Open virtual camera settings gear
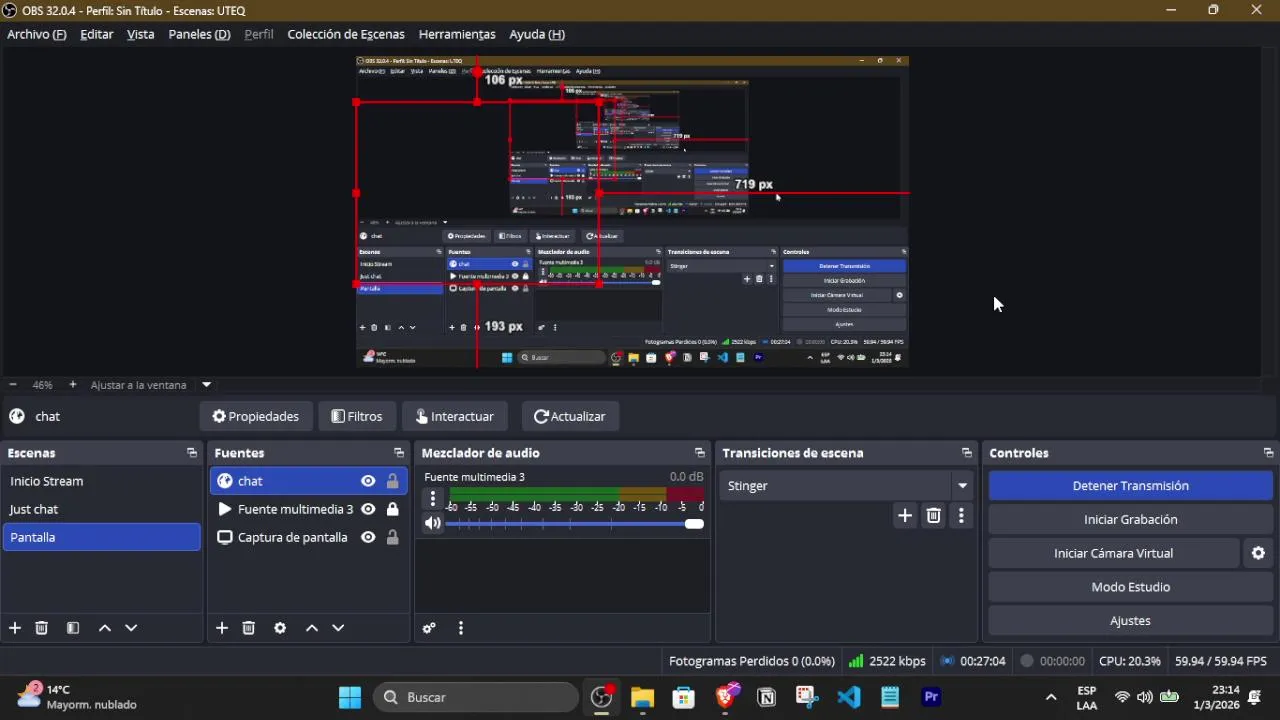Screen dimensions: 1280x720 (1259, 553)
